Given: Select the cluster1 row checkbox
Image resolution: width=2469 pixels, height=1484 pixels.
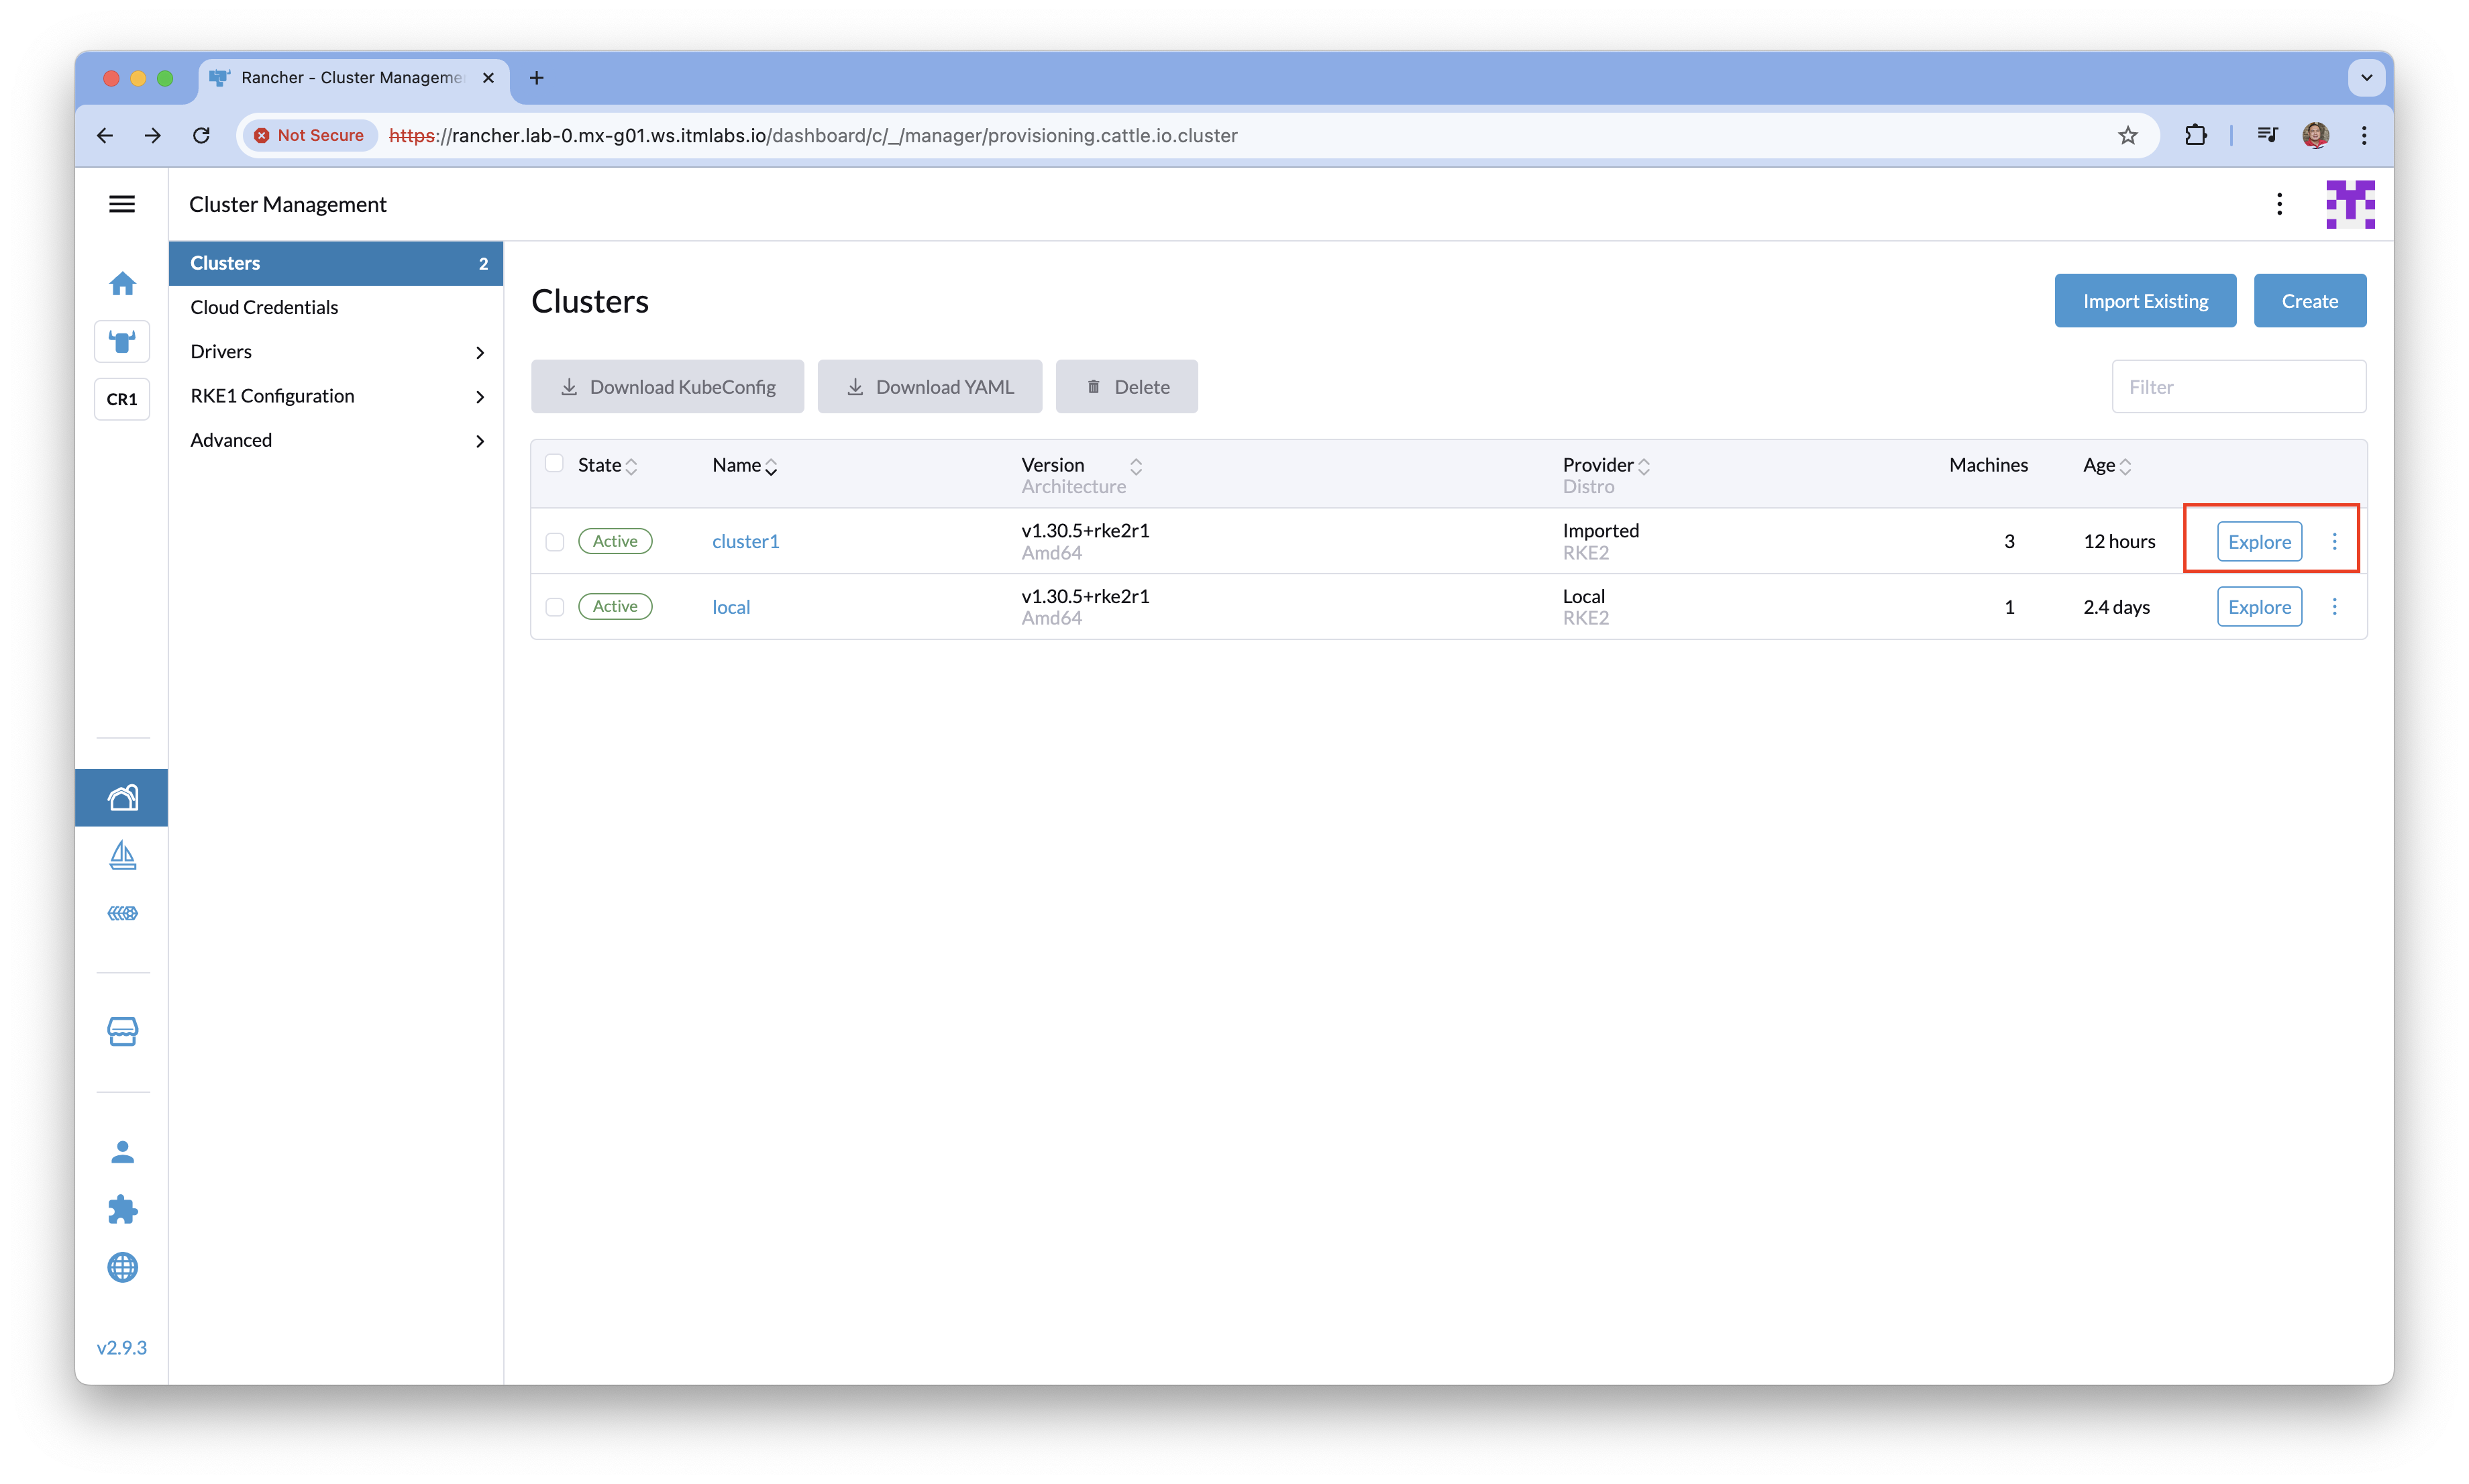Looking at the screenshot, I should 555,542.
